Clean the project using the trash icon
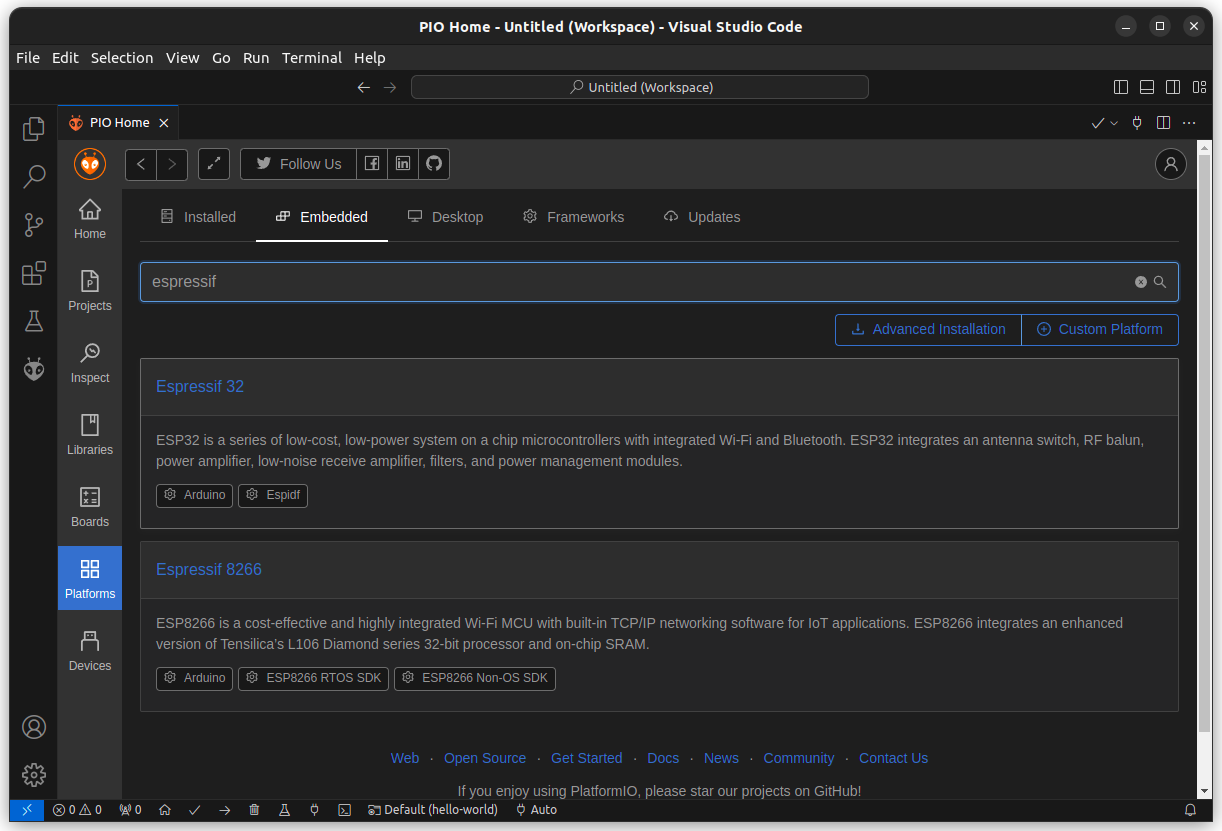The image size is (1222, 831). tap(254, 810)
